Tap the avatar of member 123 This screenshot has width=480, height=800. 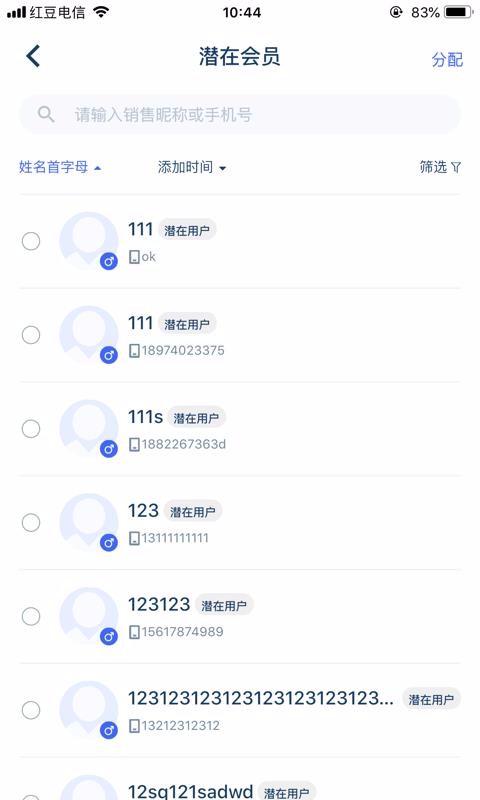89,522
